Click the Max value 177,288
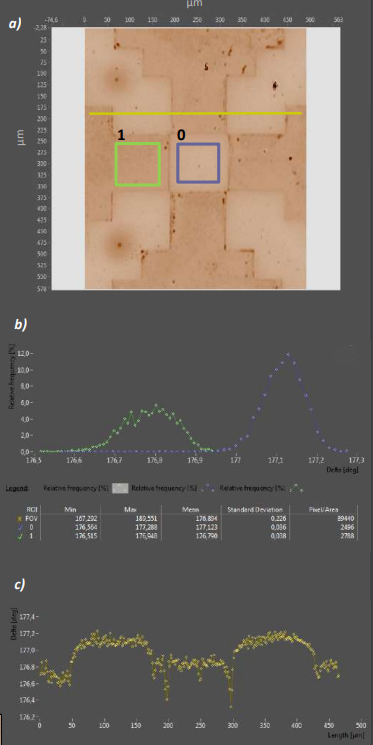This screenshot has width=373, height=745. pos(146,526)
